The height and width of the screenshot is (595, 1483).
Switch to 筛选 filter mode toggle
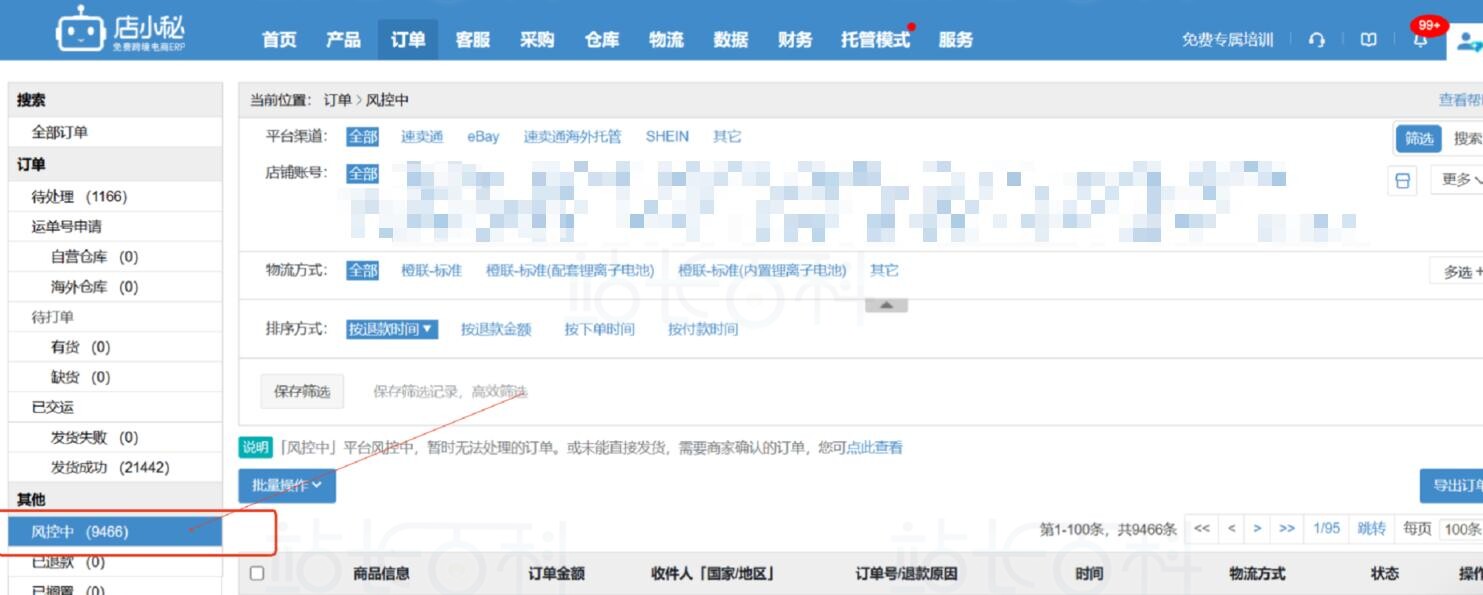(1418, 138)
